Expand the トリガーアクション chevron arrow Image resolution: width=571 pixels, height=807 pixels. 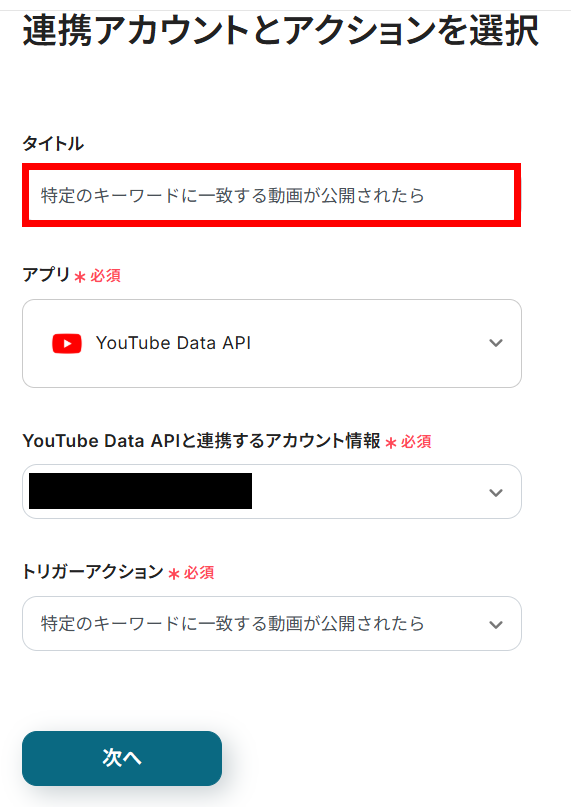496,625
